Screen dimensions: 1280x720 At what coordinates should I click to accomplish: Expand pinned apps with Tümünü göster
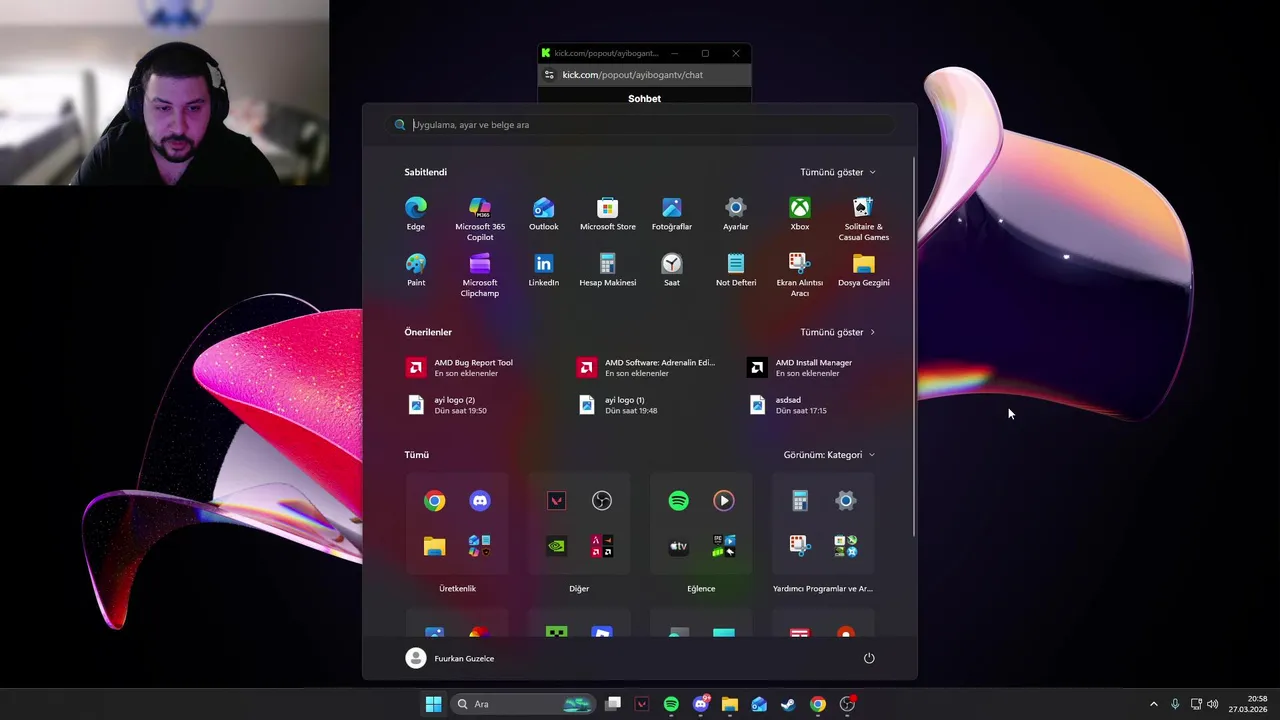(x=838, y=172)
